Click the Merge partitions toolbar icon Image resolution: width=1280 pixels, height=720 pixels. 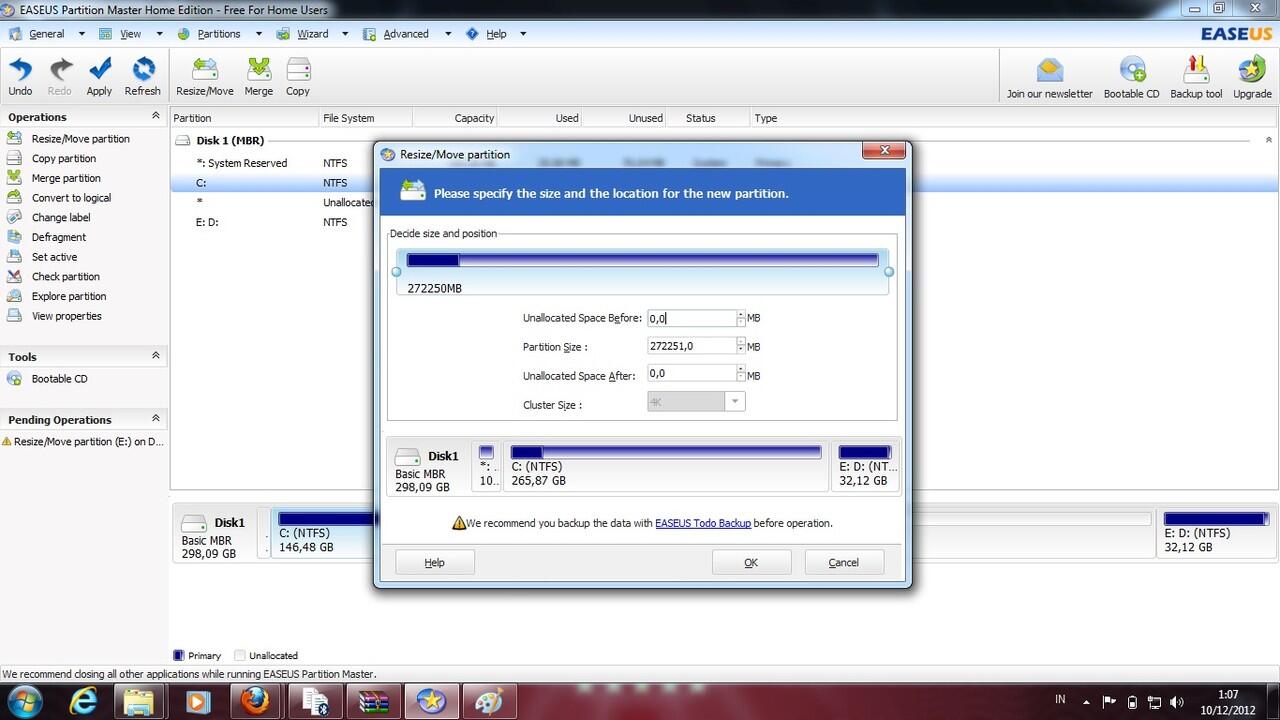[258, 72]
